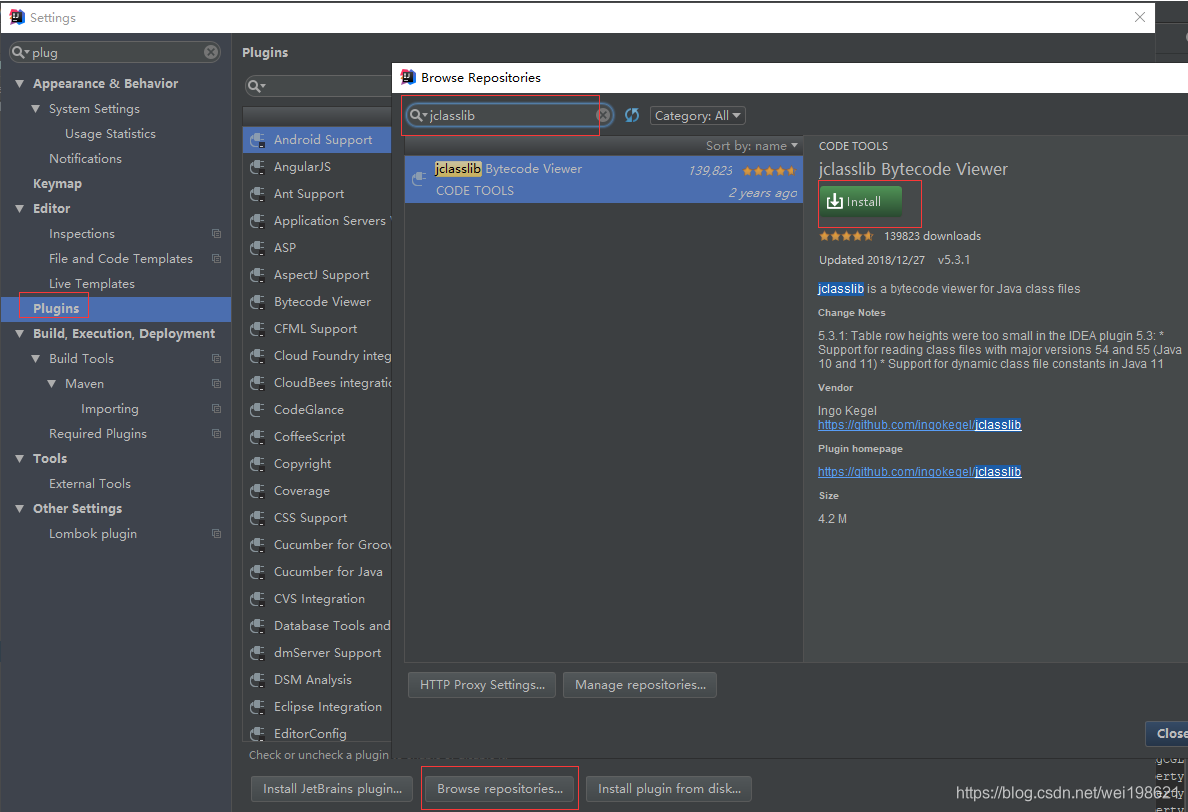Viewport: 1188px width, 812px height.
Task: Install the jclasslib Bytecode Viewer plugin
Action: pyautogui.click(x=860, y=201)
